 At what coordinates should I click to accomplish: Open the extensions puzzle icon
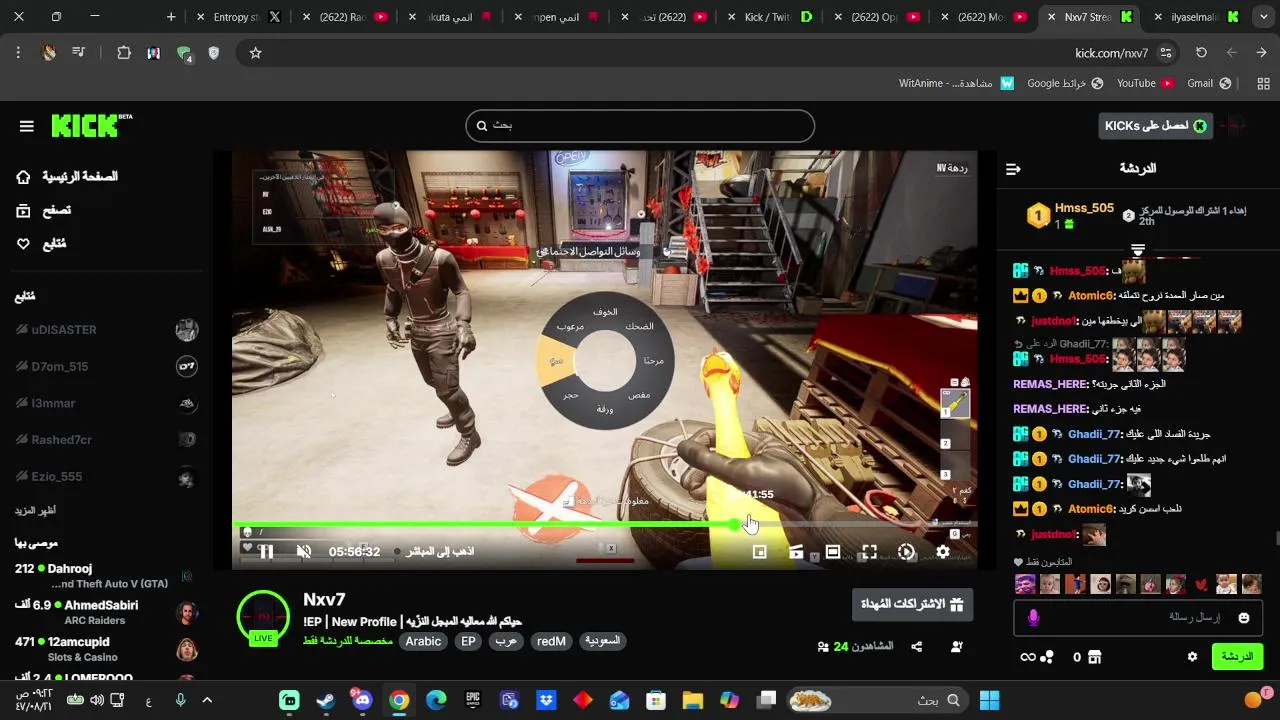pos(124,53)
